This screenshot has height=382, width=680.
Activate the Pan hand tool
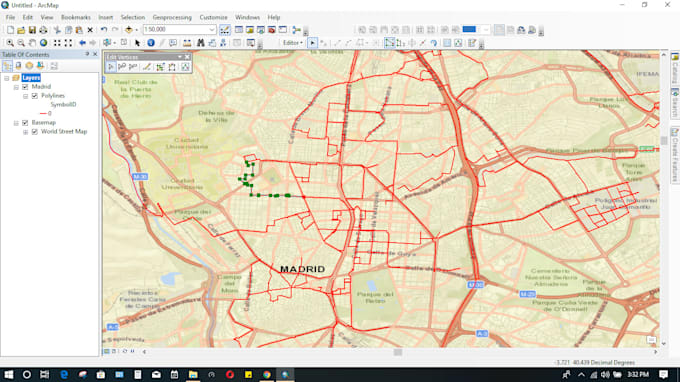click(x=32, y=43)
